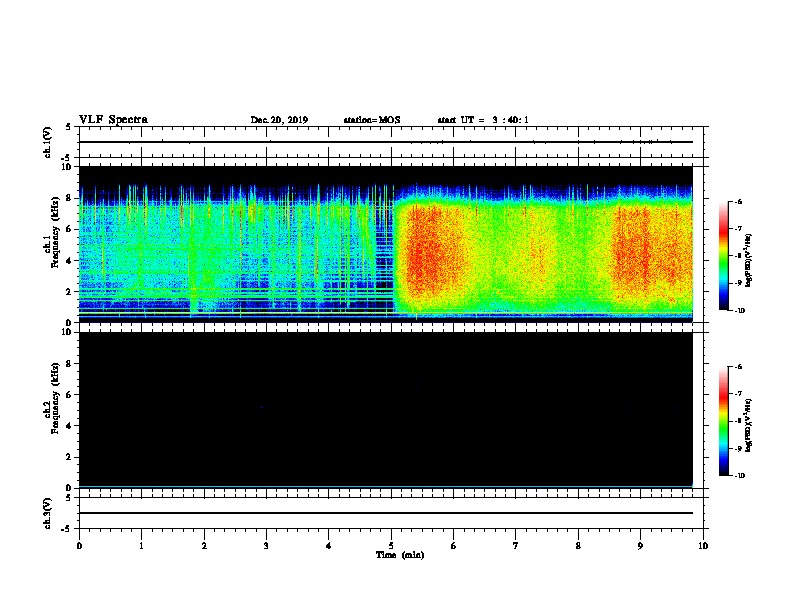Click time-axis tick label "7"
792x612 pixels.
point(516,546)
